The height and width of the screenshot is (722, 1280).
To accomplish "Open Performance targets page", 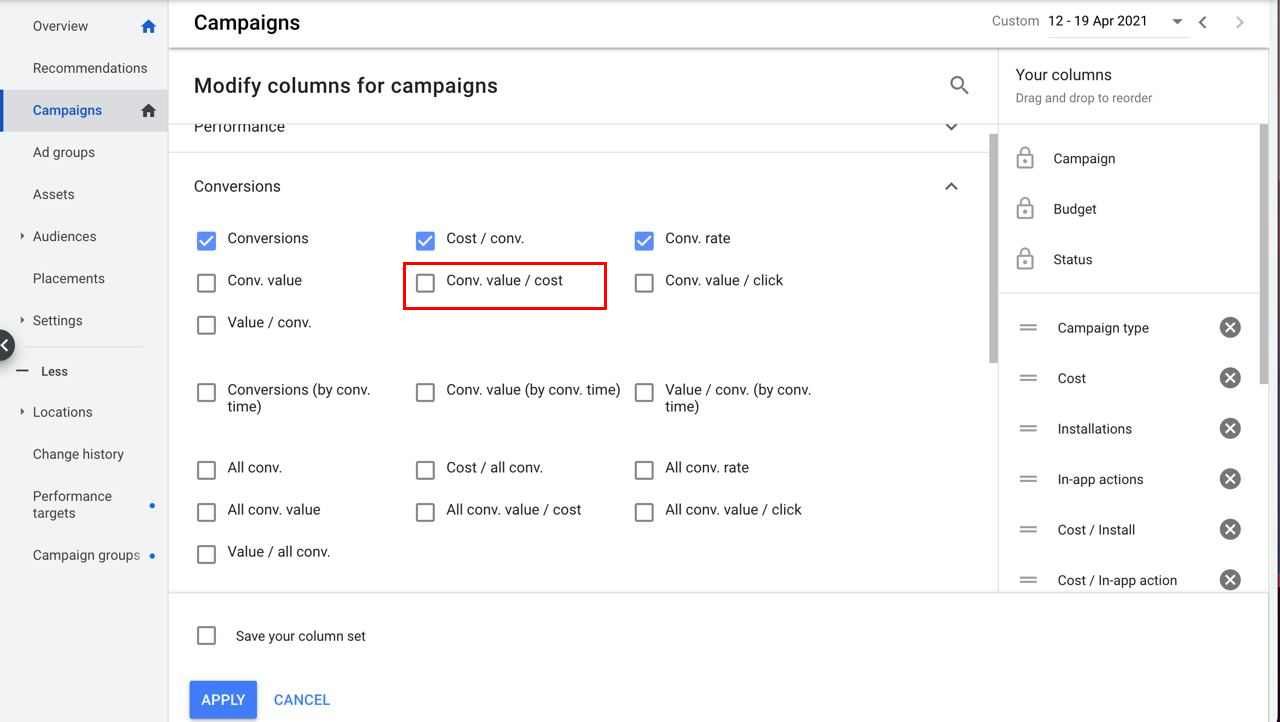I will [72, 504].
